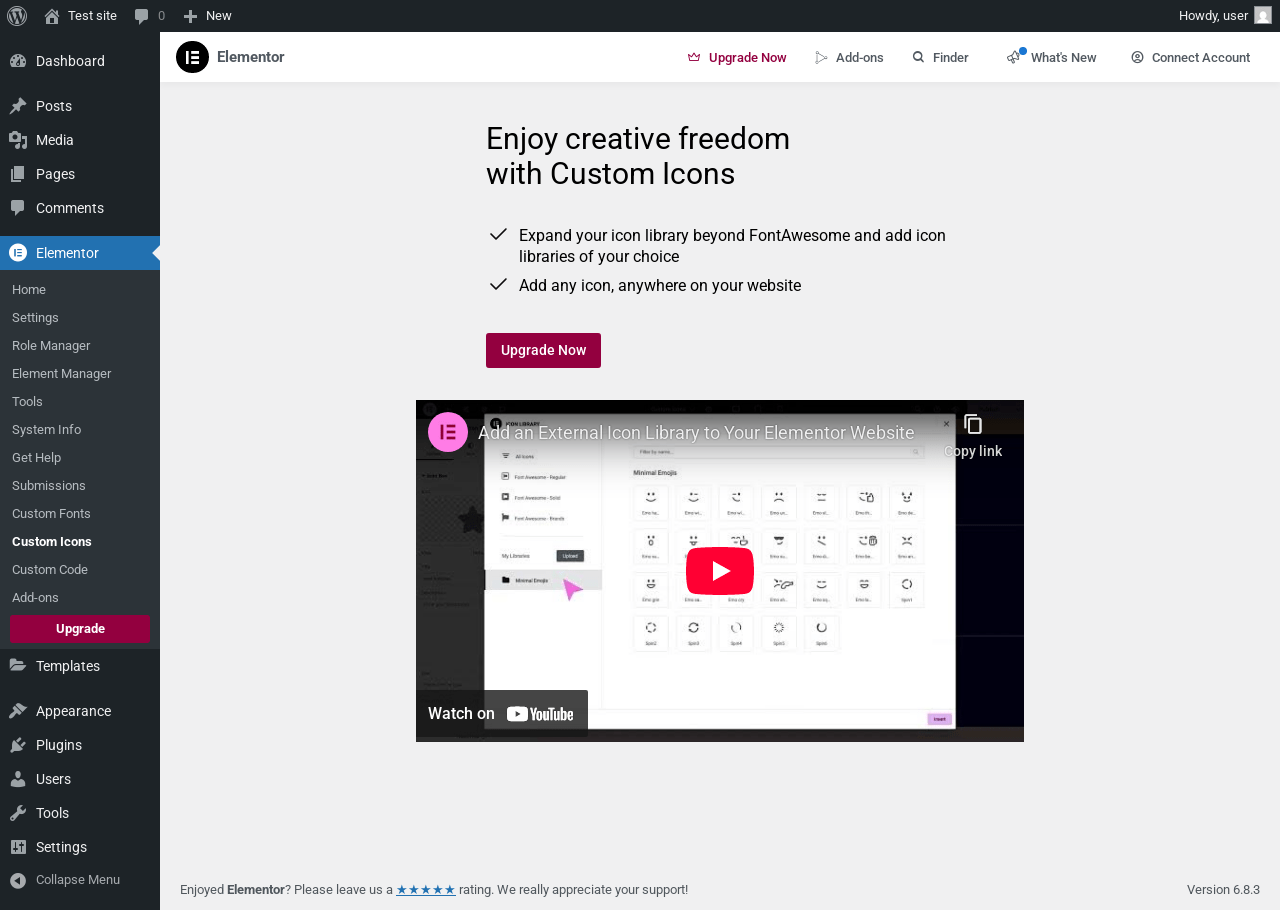Open the Dashboard menu label
This screenshot has height=910, width=1280.
(x=70, y=61)
